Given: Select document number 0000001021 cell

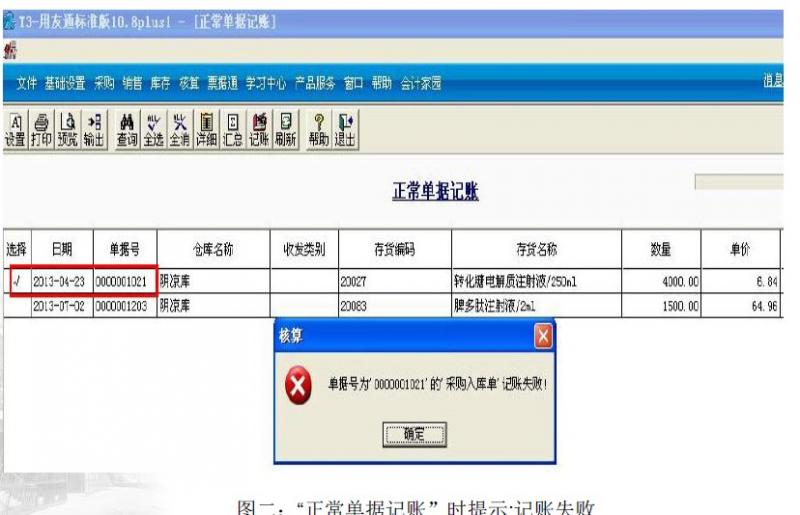Looking at the screenshot, I should click(x=125, y=281).
